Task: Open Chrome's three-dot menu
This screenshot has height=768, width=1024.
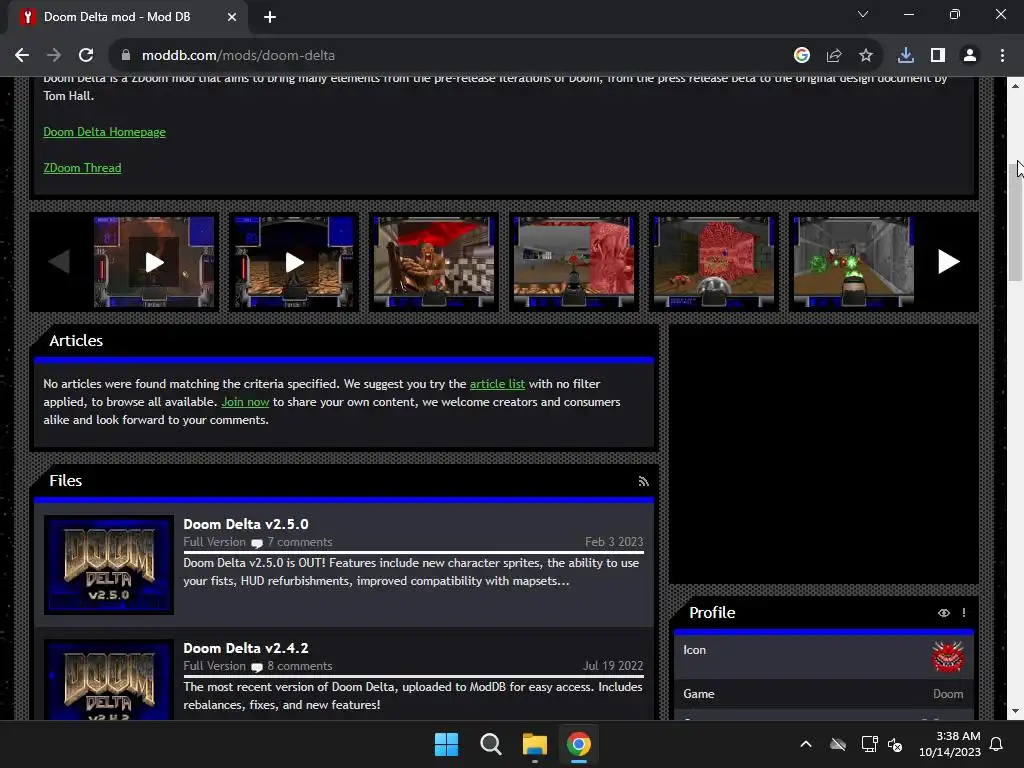Action: 1002,56
